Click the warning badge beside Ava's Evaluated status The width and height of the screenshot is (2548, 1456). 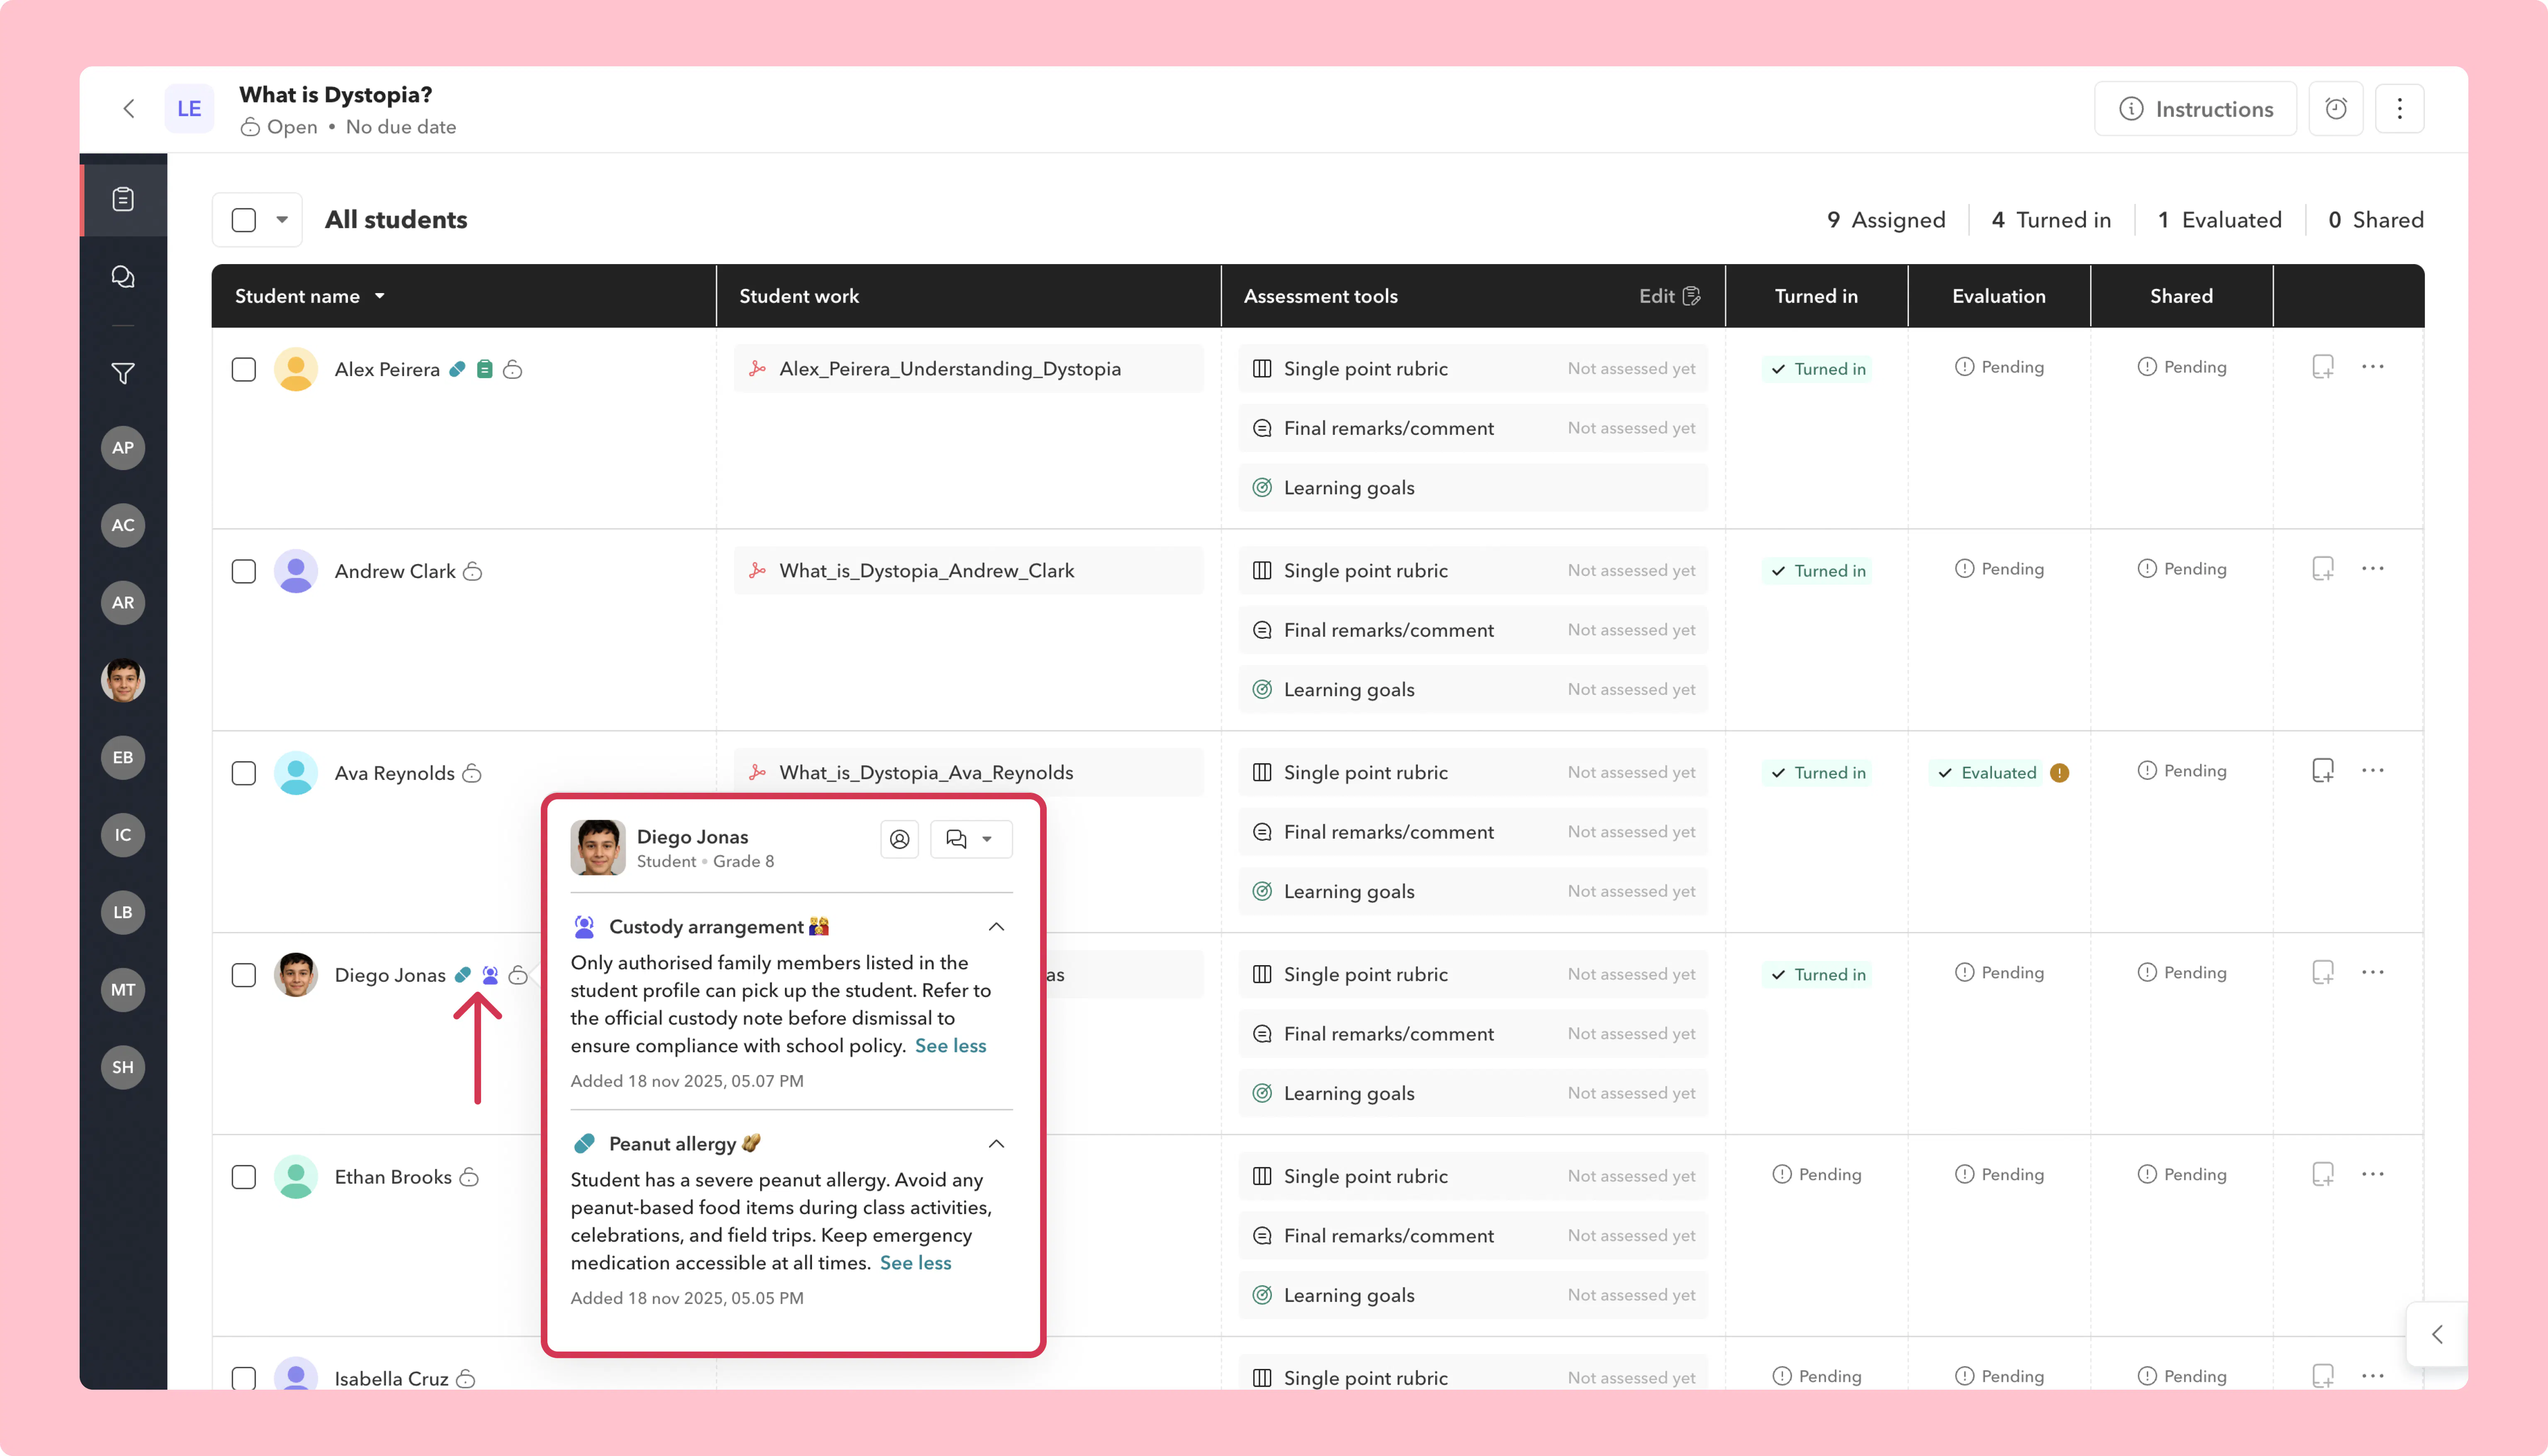(2059, 773)
